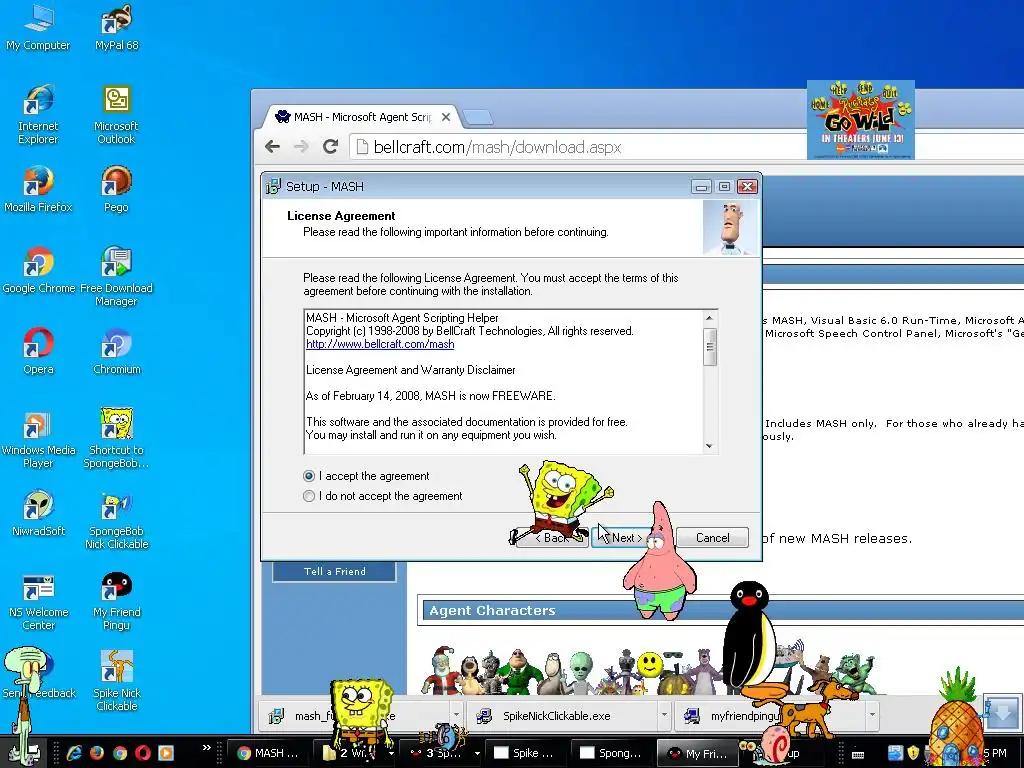1024x768 pixels.
Task: Click yellow shield security tray icon
Action: tap(913, 753)
